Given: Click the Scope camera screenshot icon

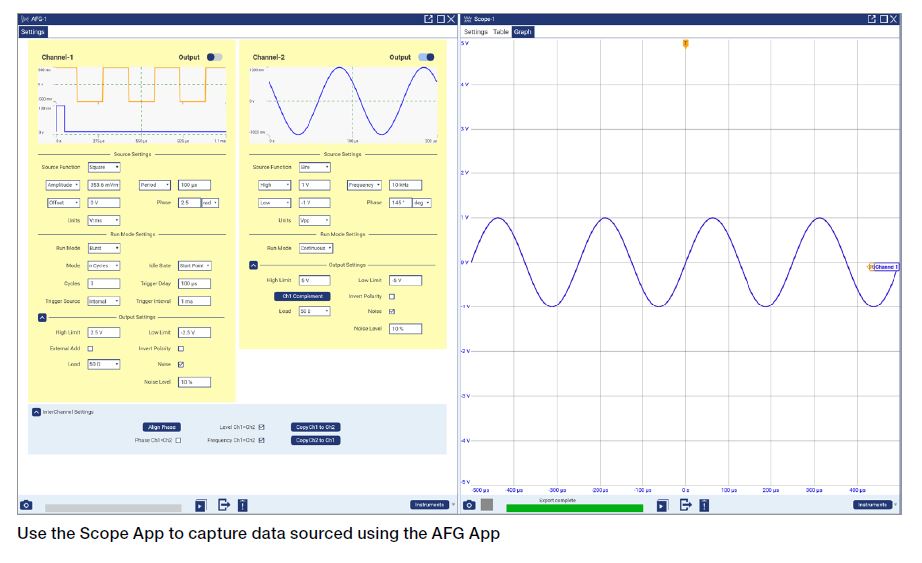Looking at the screenshot, I should pyautogui.click(x=468, y=505).
